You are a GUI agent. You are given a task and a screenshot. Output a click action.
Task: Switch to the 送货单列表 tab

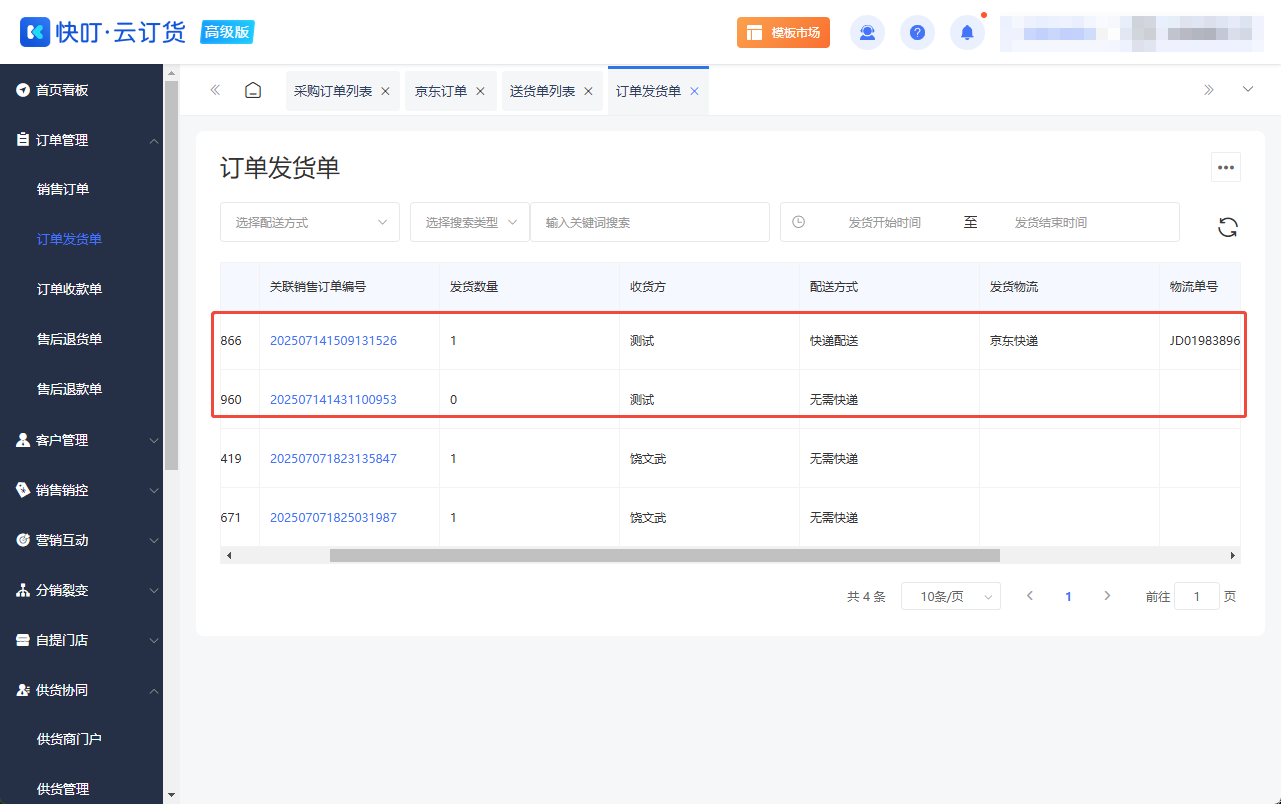pos(542,91)
